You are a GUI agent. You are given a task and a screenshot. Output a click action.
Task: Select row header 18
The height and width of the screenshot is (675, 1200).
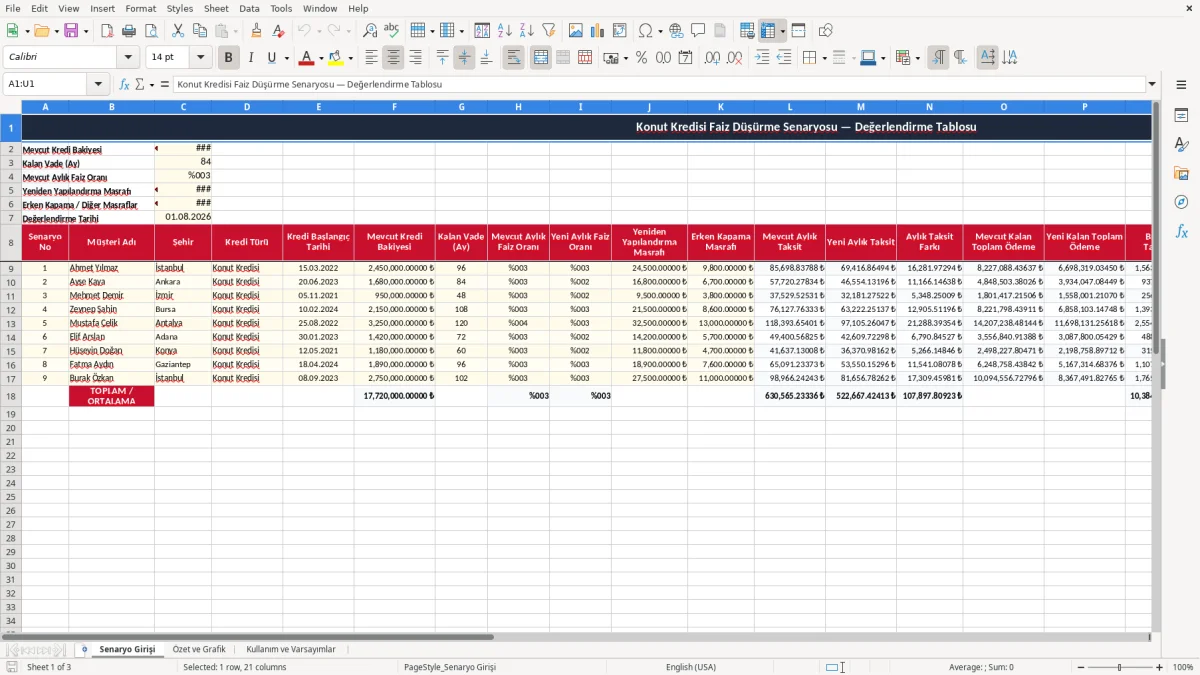point(10,396)
